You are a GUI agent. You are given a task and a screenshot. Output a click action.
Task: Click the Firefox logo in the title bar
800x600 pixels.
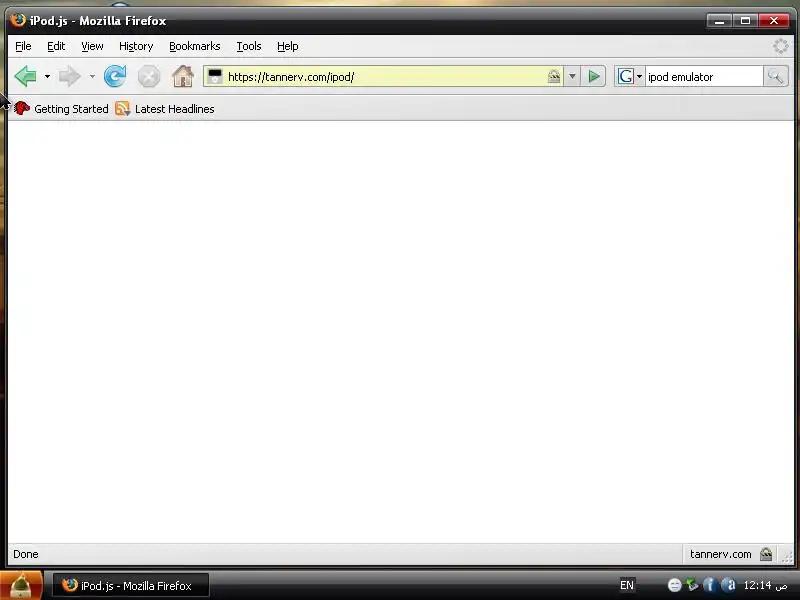pos(18,20)
